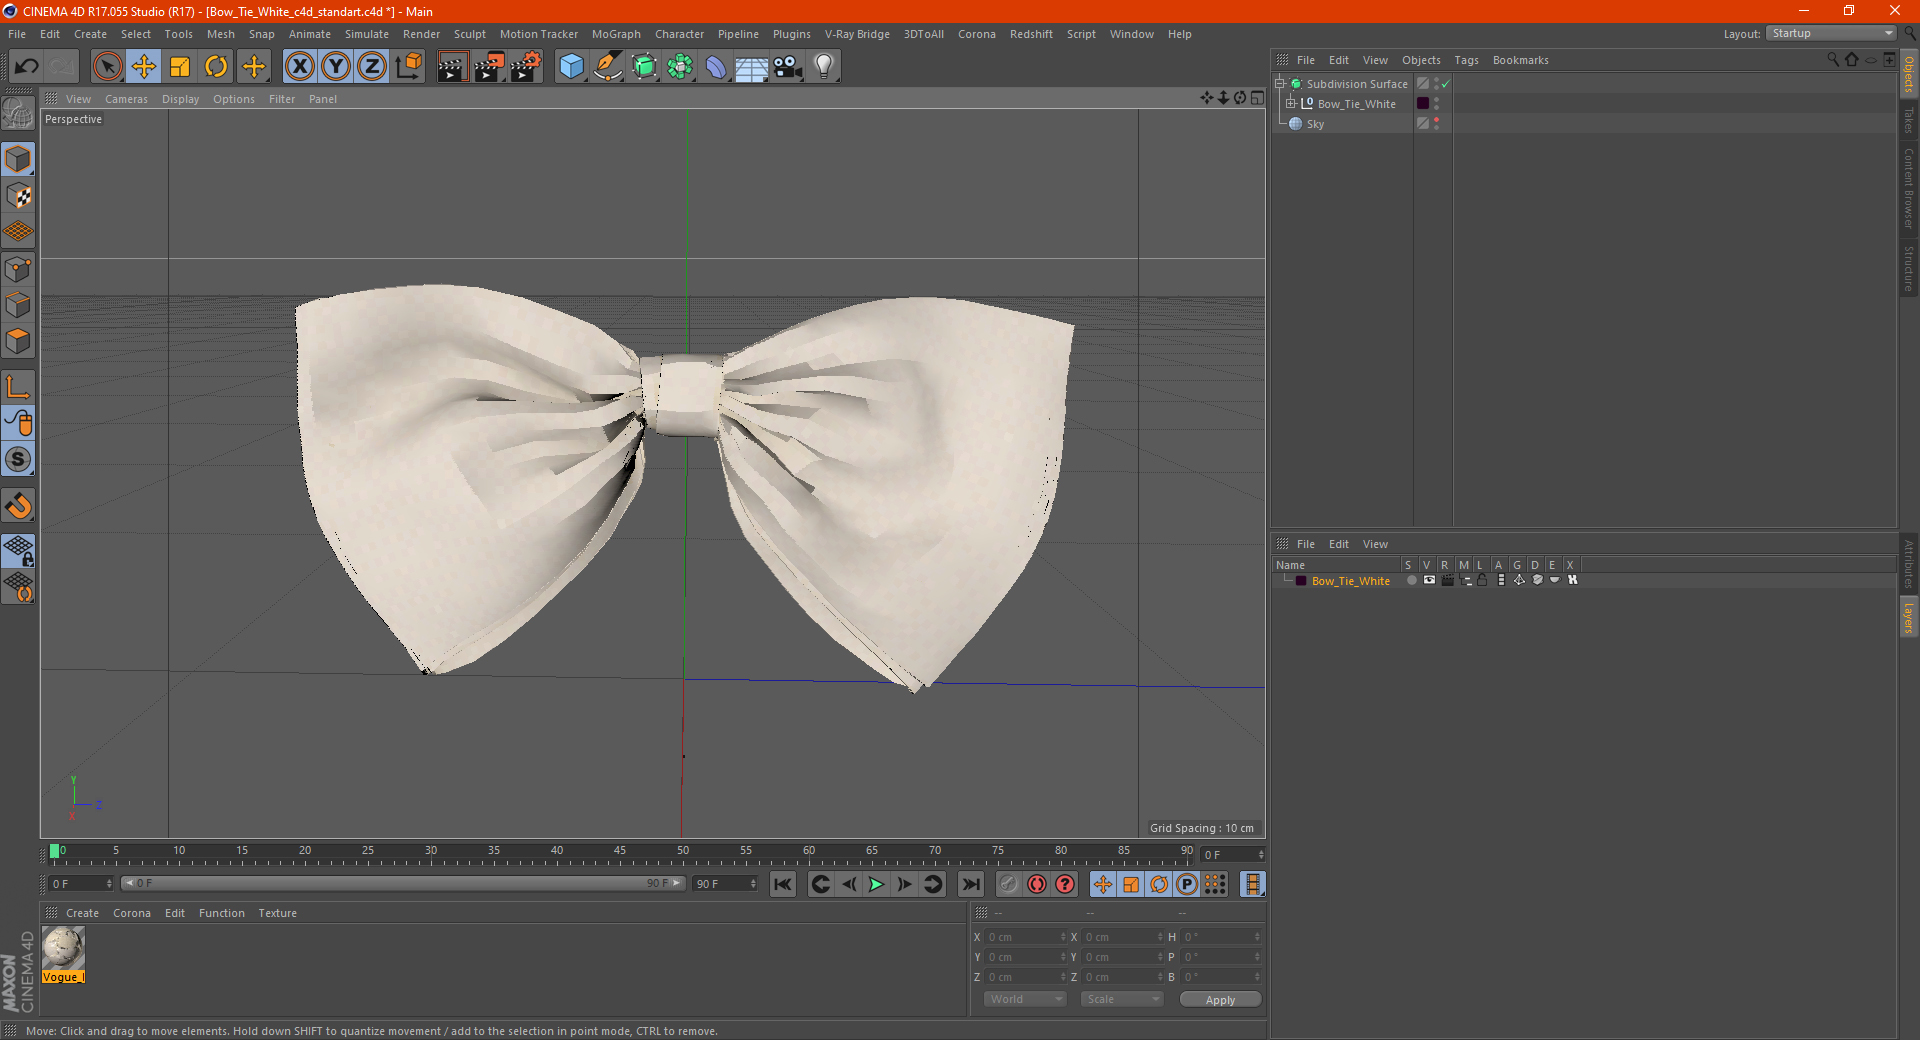Switch to Points mode
Viewport: 1920px width, 1040px height.
tap(18, 269)
